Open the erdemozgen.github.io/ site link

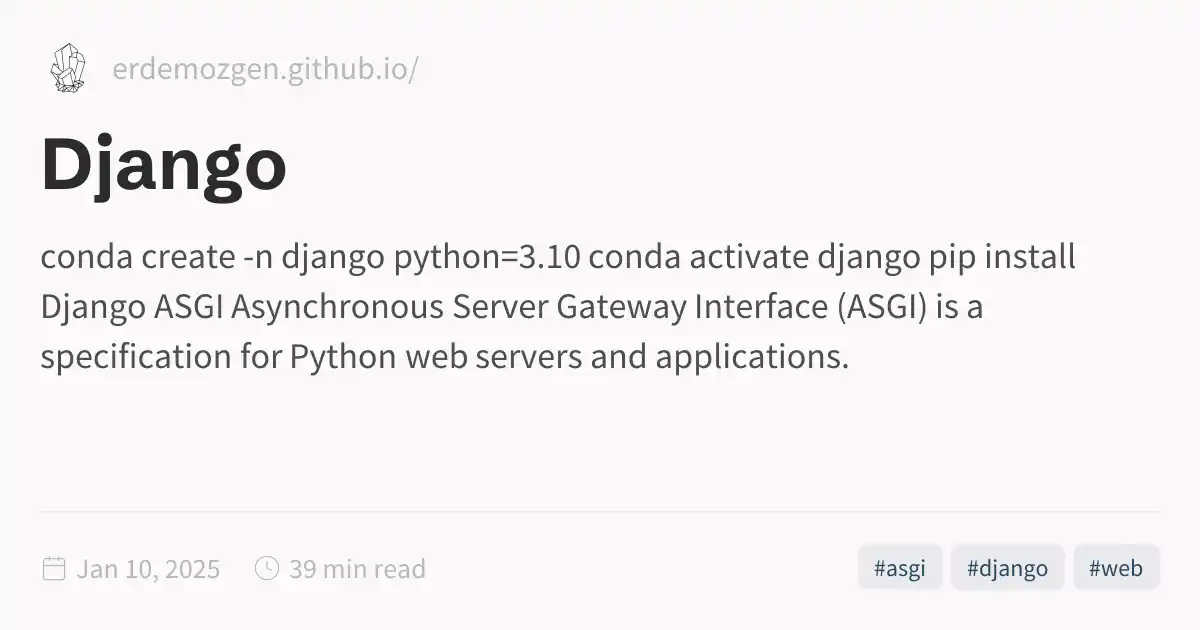tap(265, 71)
